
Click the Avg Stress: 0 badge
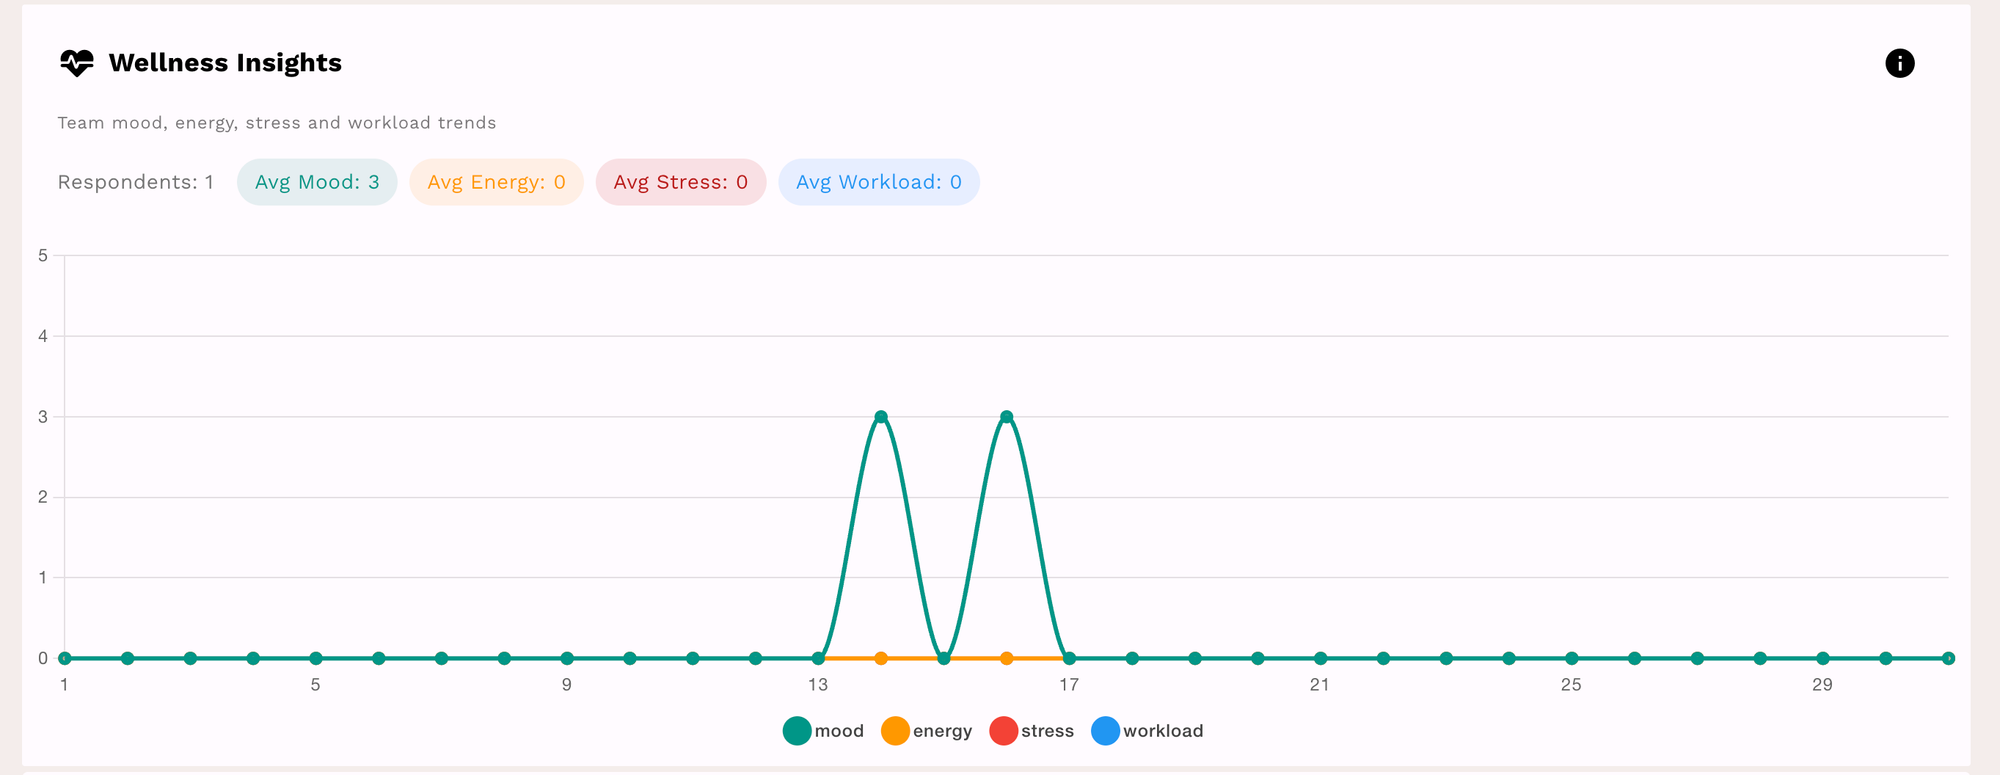(680, 182)
